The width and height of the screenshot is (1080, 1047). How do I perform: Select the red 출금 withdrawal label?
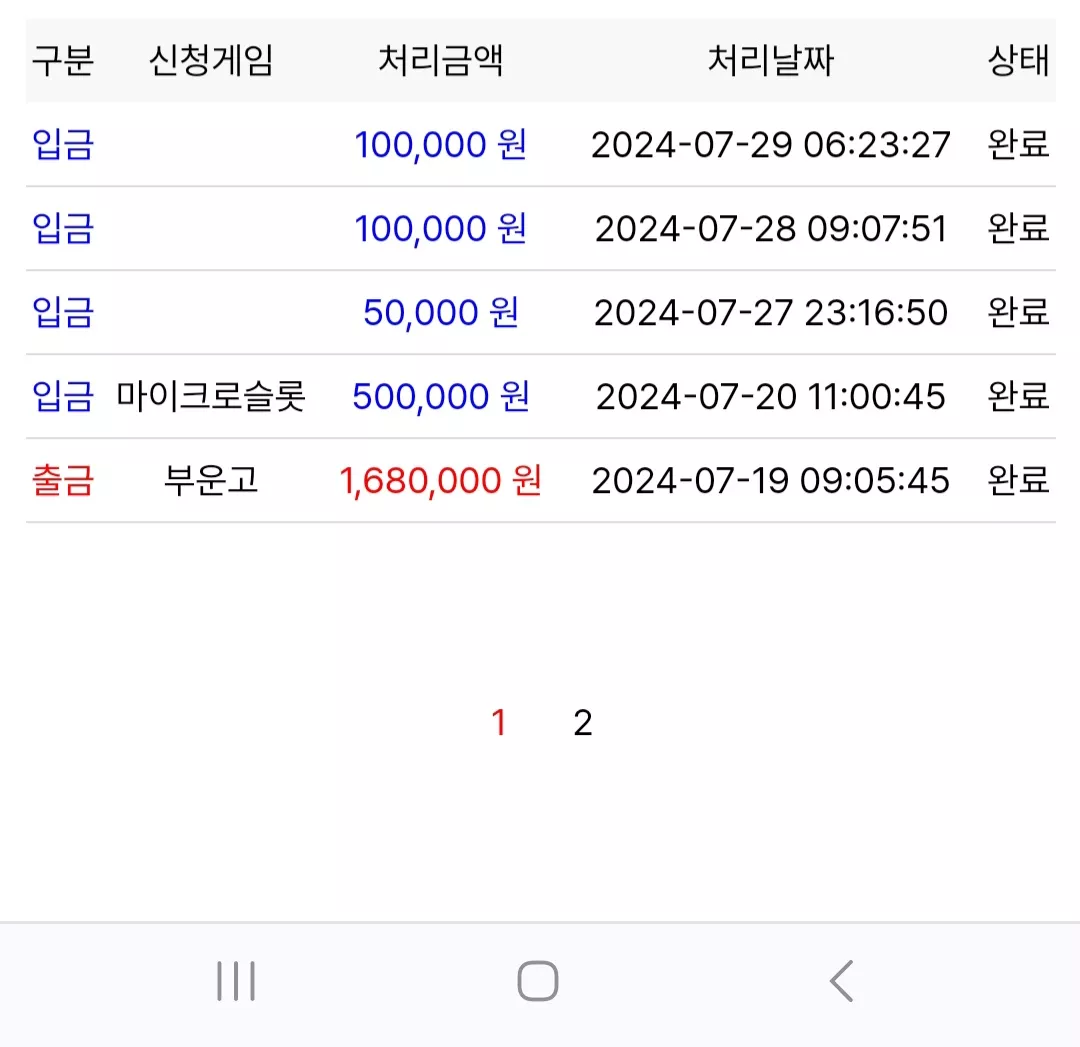pos(63,480)
